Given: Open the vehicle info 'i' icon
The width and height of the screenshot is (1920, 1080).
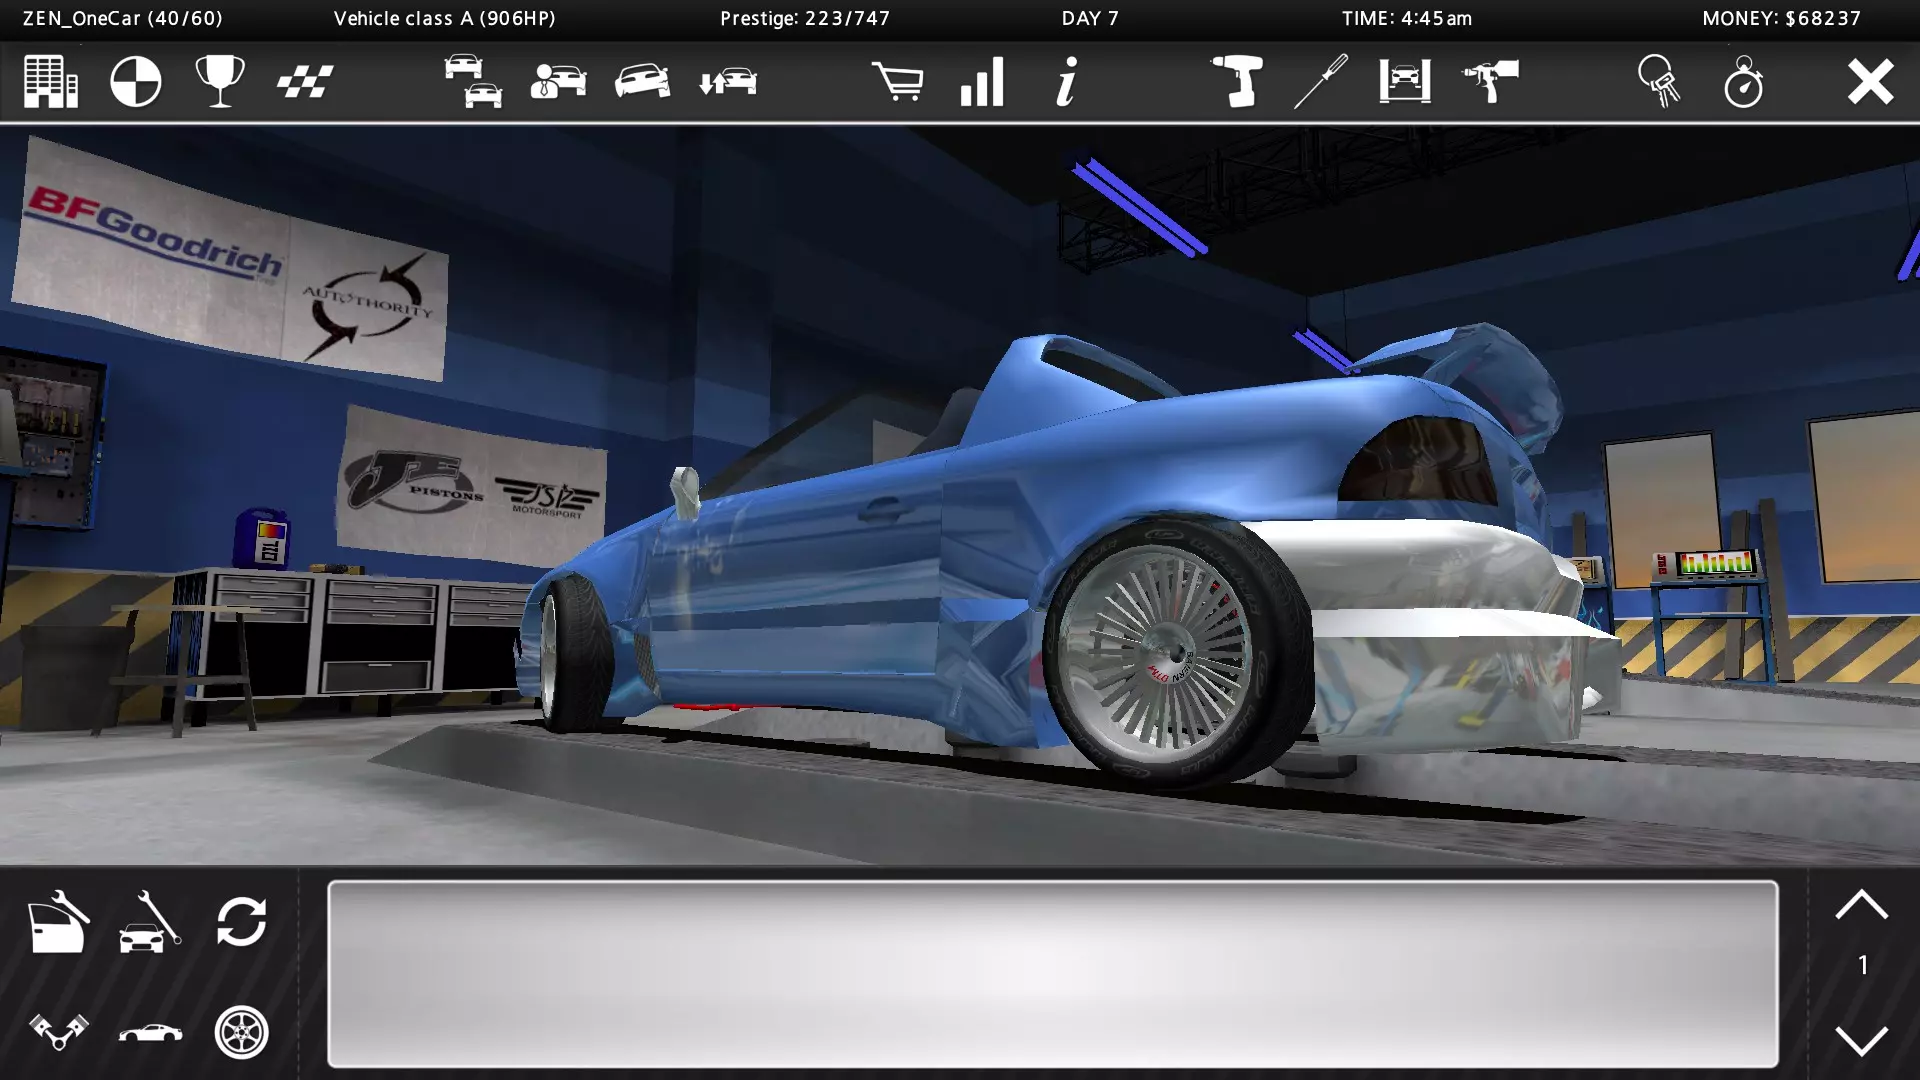Looking at the screenshot, I should click(1066, 81).
